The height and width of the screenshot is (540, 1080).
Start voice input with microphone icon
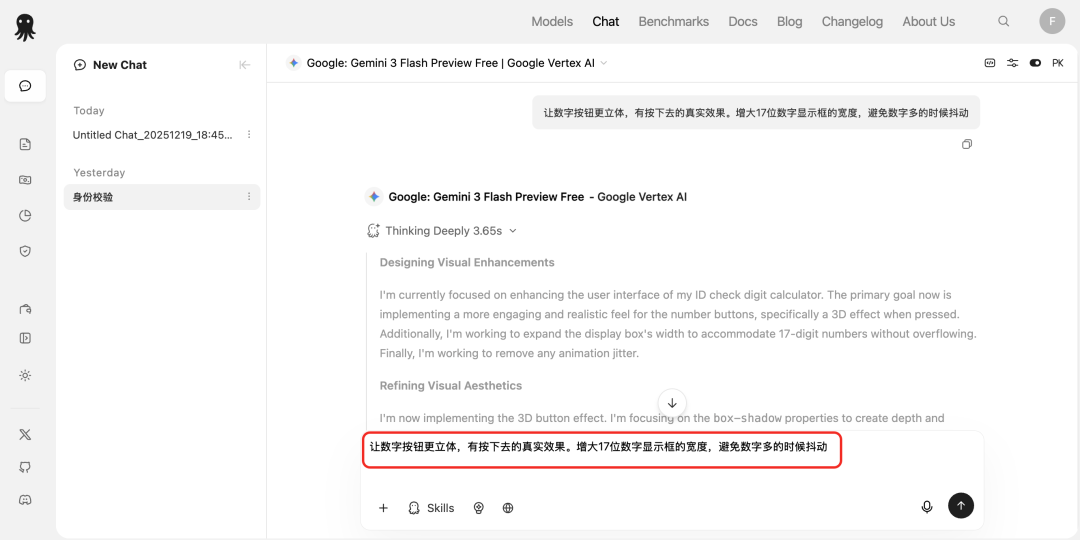927,507
